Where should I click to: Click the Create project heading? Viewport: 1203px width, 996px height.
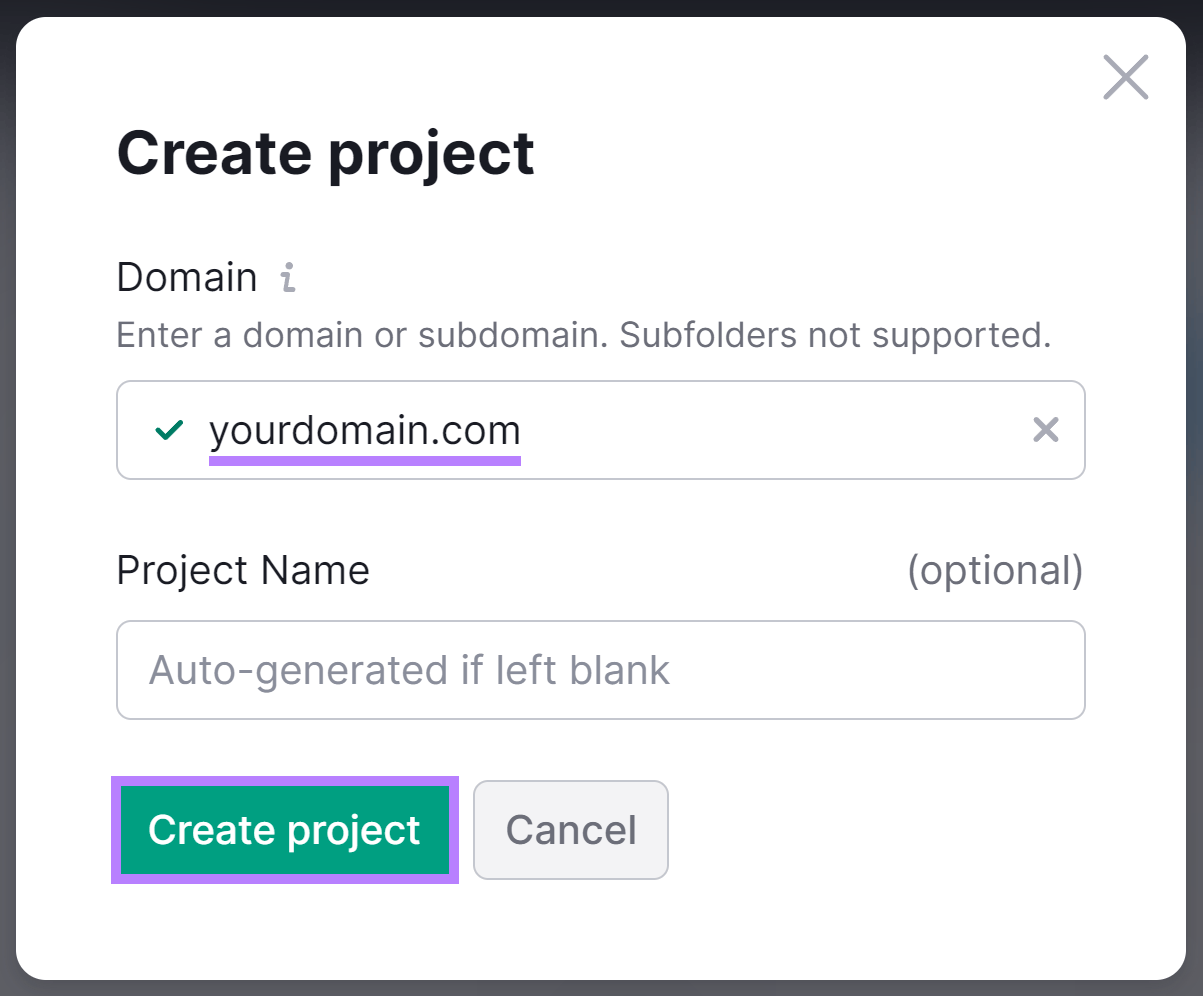point(326,152)
